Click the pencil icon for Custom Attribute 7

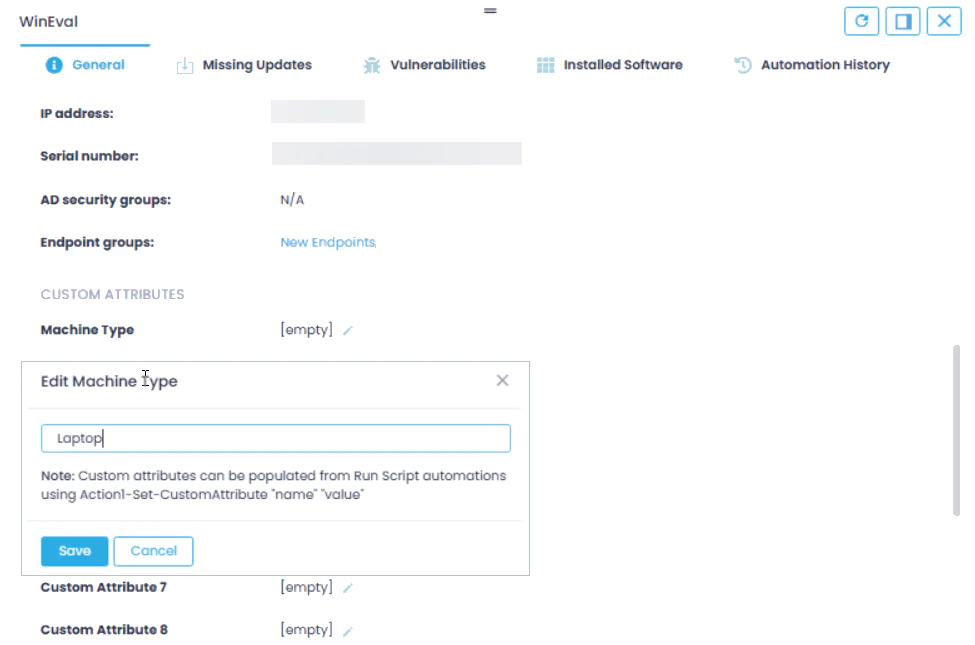347,588
